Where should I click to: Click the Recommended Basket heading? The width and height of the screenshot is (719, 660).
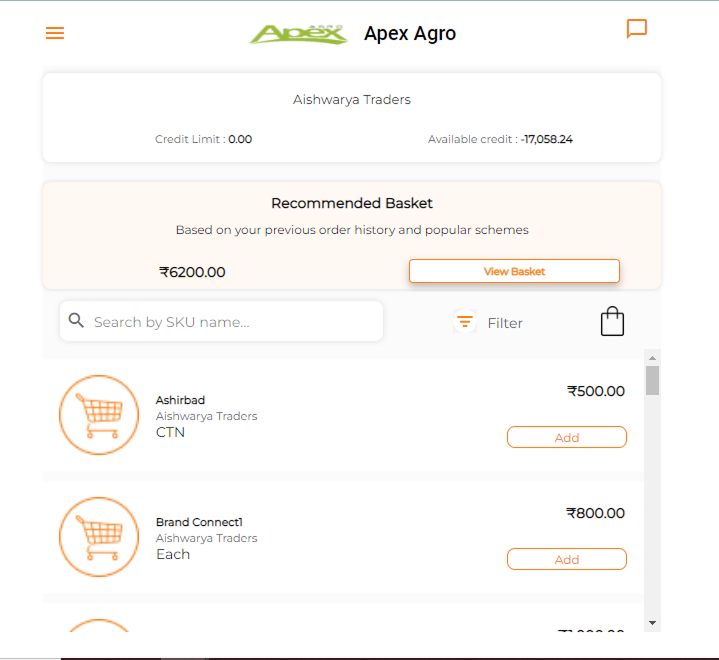tap(352, 203)
